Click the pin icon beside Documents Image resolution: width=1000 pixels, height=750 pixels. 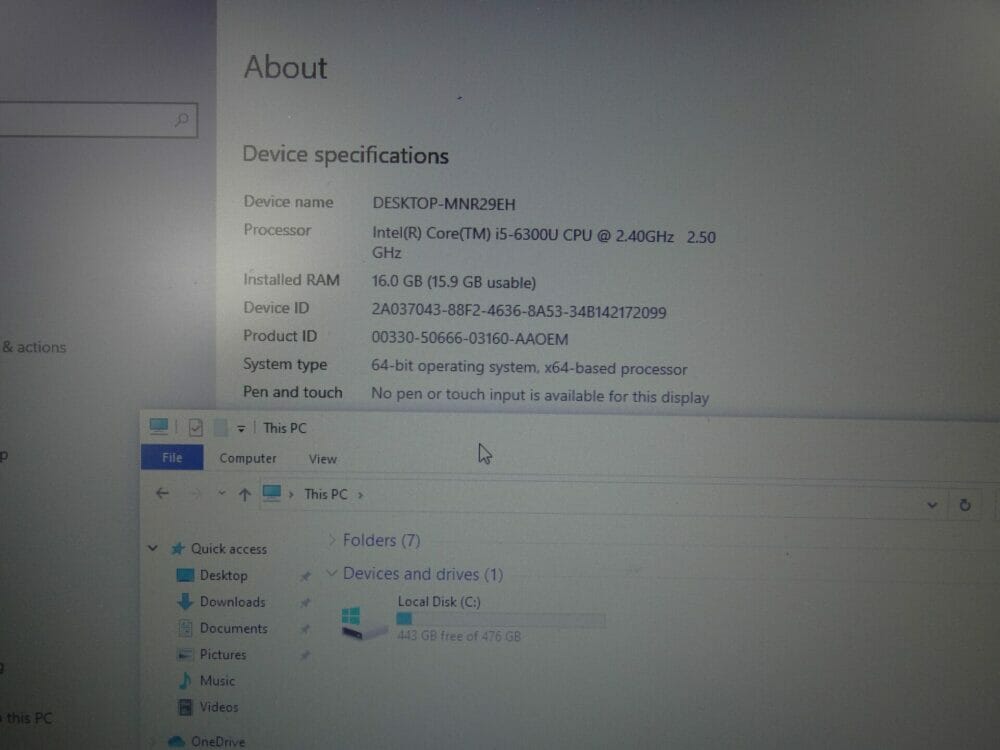click(x=305, y=629)
